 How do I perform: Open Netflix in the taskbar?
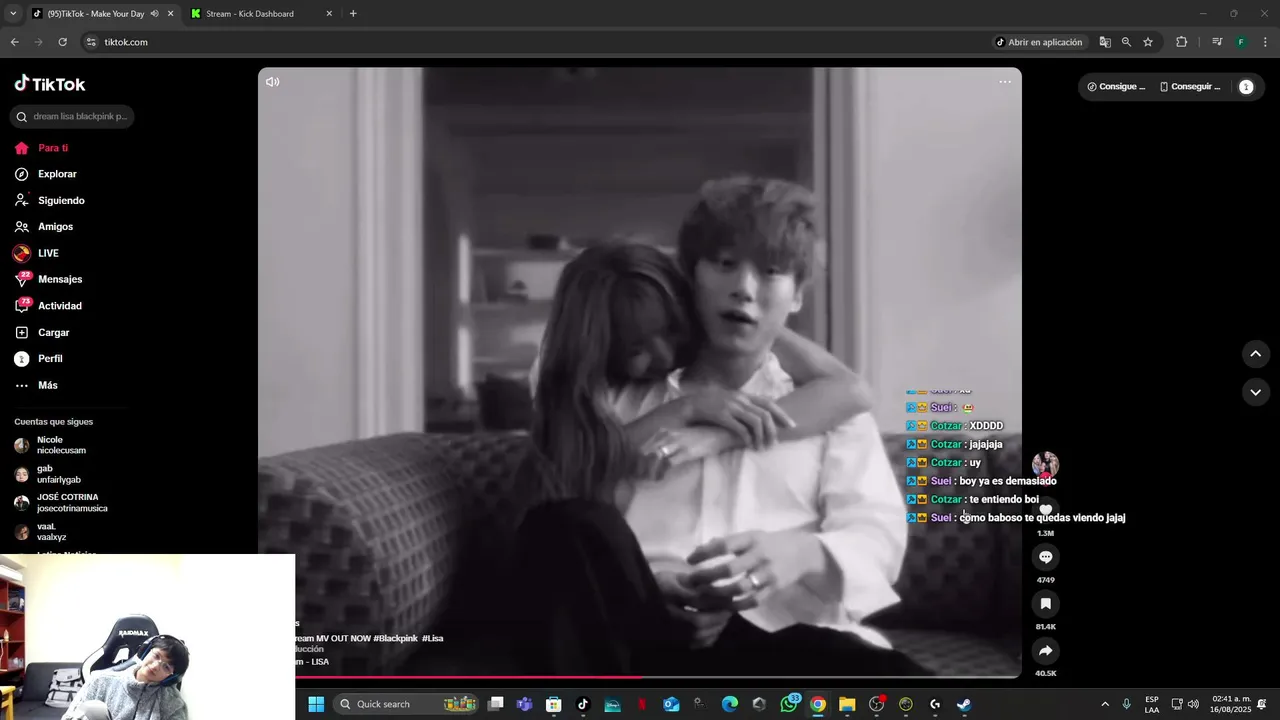(642, 704)
